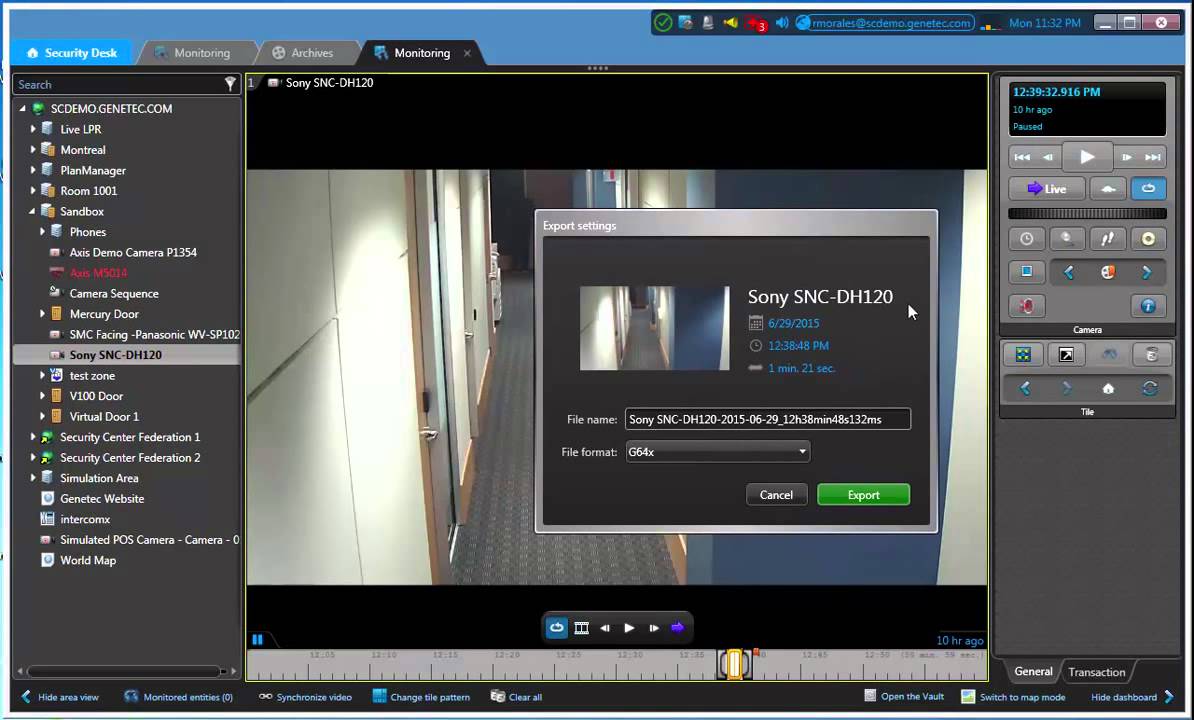Play video from the tile toolbar

point(630,628)
